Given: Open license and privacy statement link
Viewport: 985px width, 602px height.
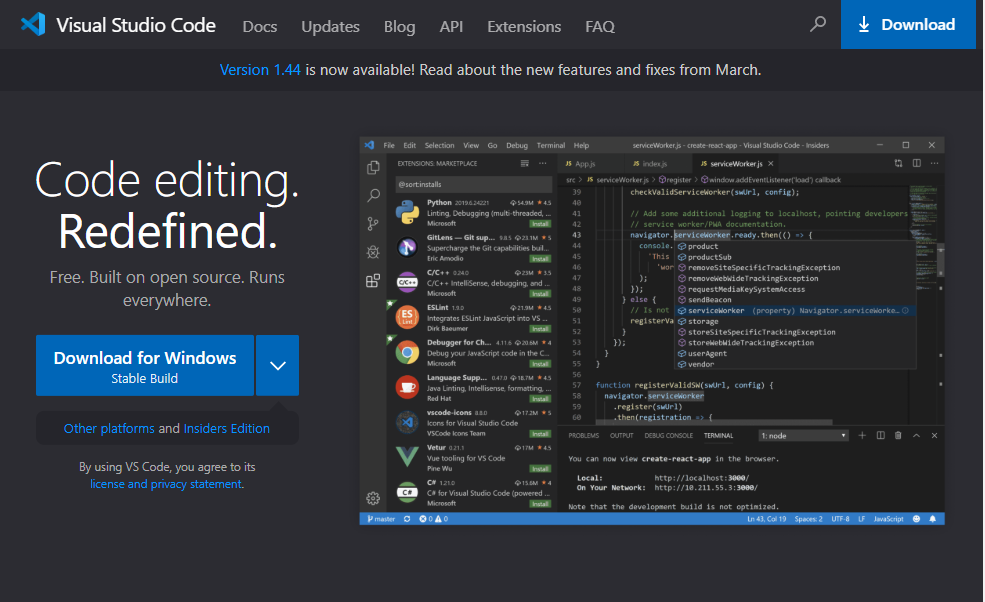Looking at the screenshot, I should pos(166,484).
